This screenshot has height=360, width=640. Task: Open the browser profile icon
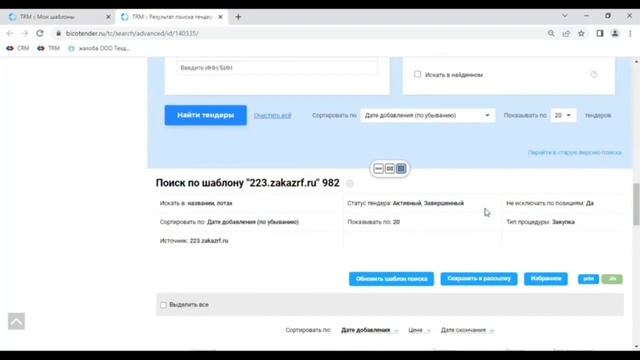(615, 33)
